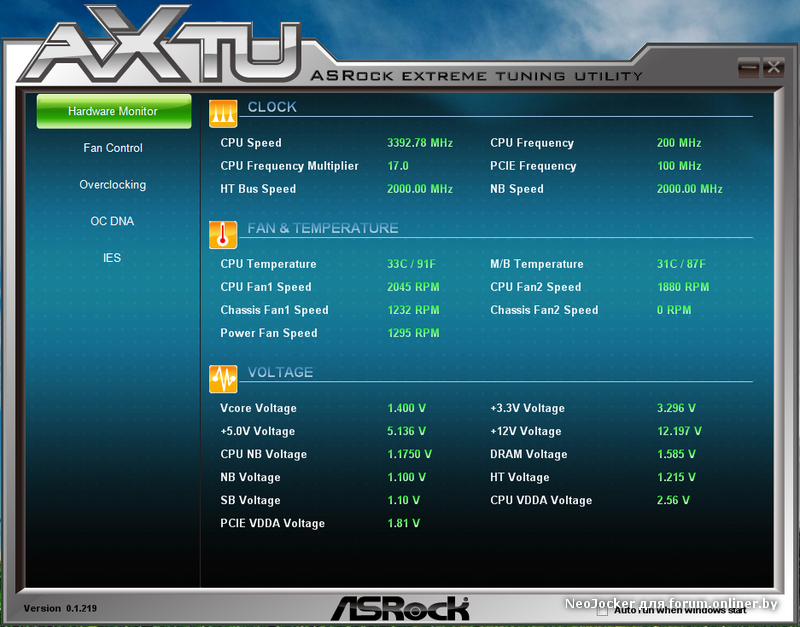Click NB Speed value 2000.00 MHz
The height and width of the screenshot is (627, 800).
(x=690, y=189)
